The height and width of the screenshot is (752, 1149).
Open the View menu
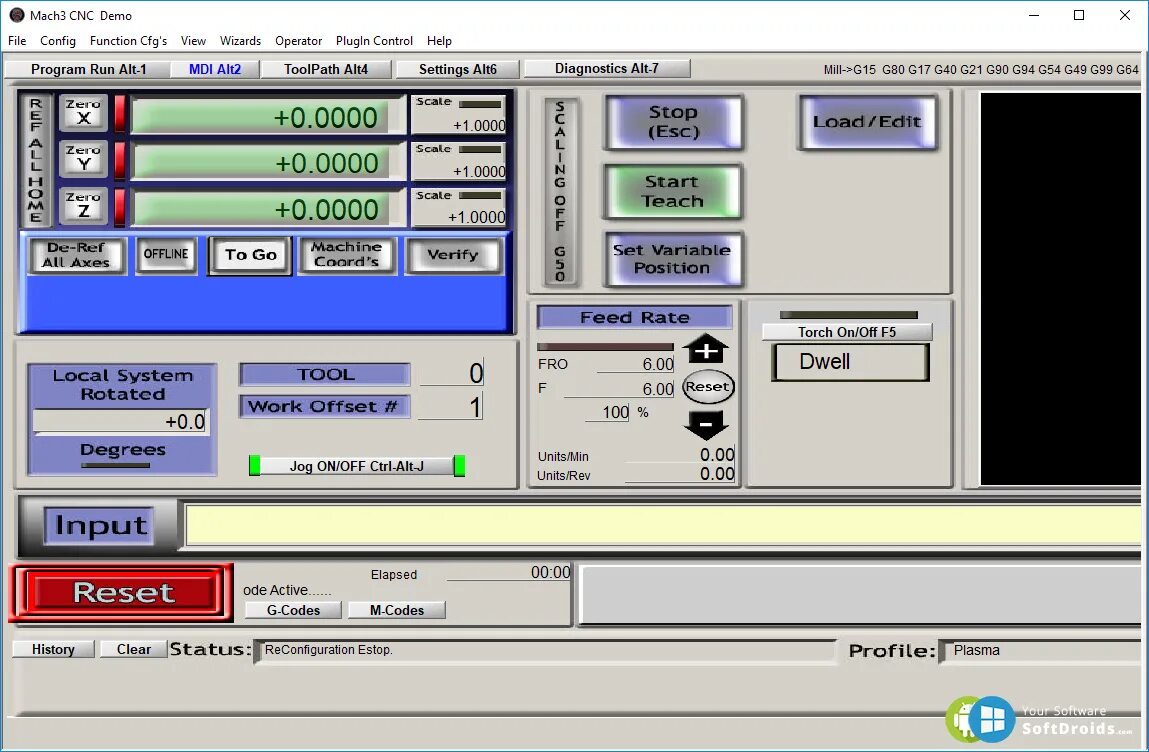click(193, 41)
